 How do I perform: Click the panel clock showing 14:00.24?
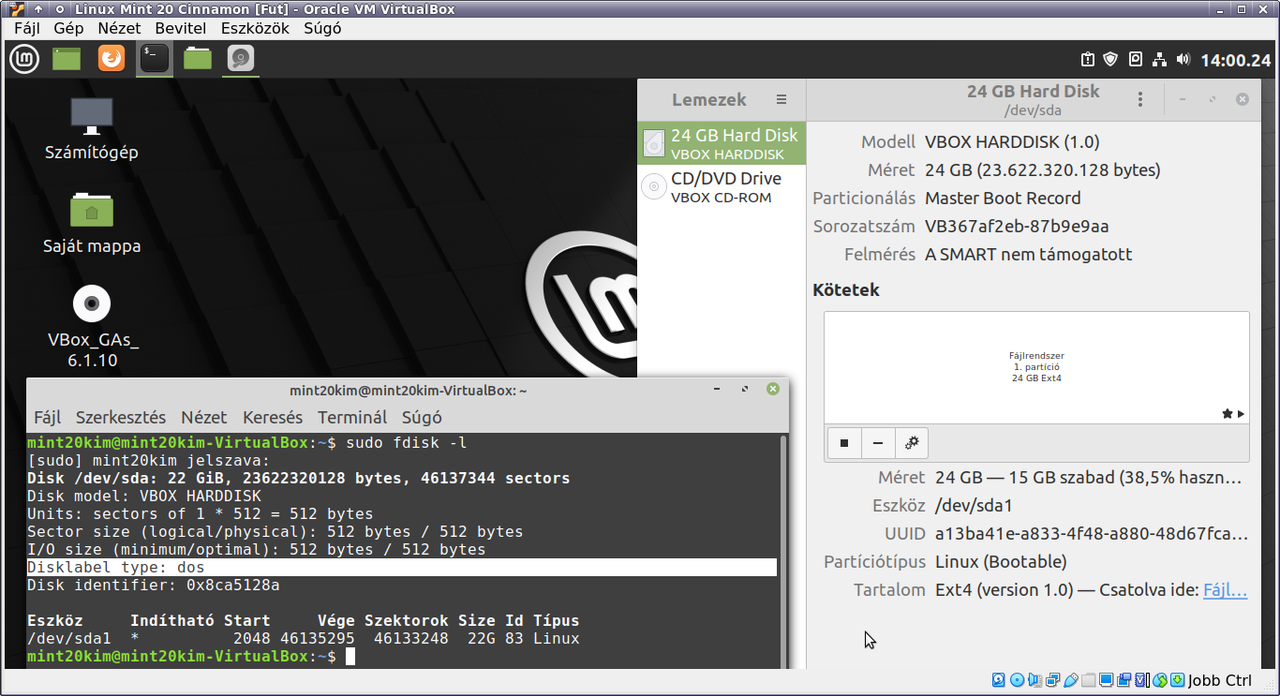pos(1235,60)
